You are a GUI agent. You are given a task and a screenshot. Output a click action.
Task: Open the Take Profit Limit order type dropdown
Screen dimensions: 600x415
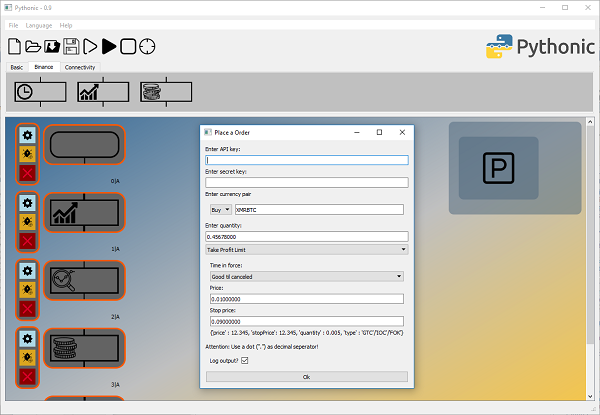[x=307, y=250]
